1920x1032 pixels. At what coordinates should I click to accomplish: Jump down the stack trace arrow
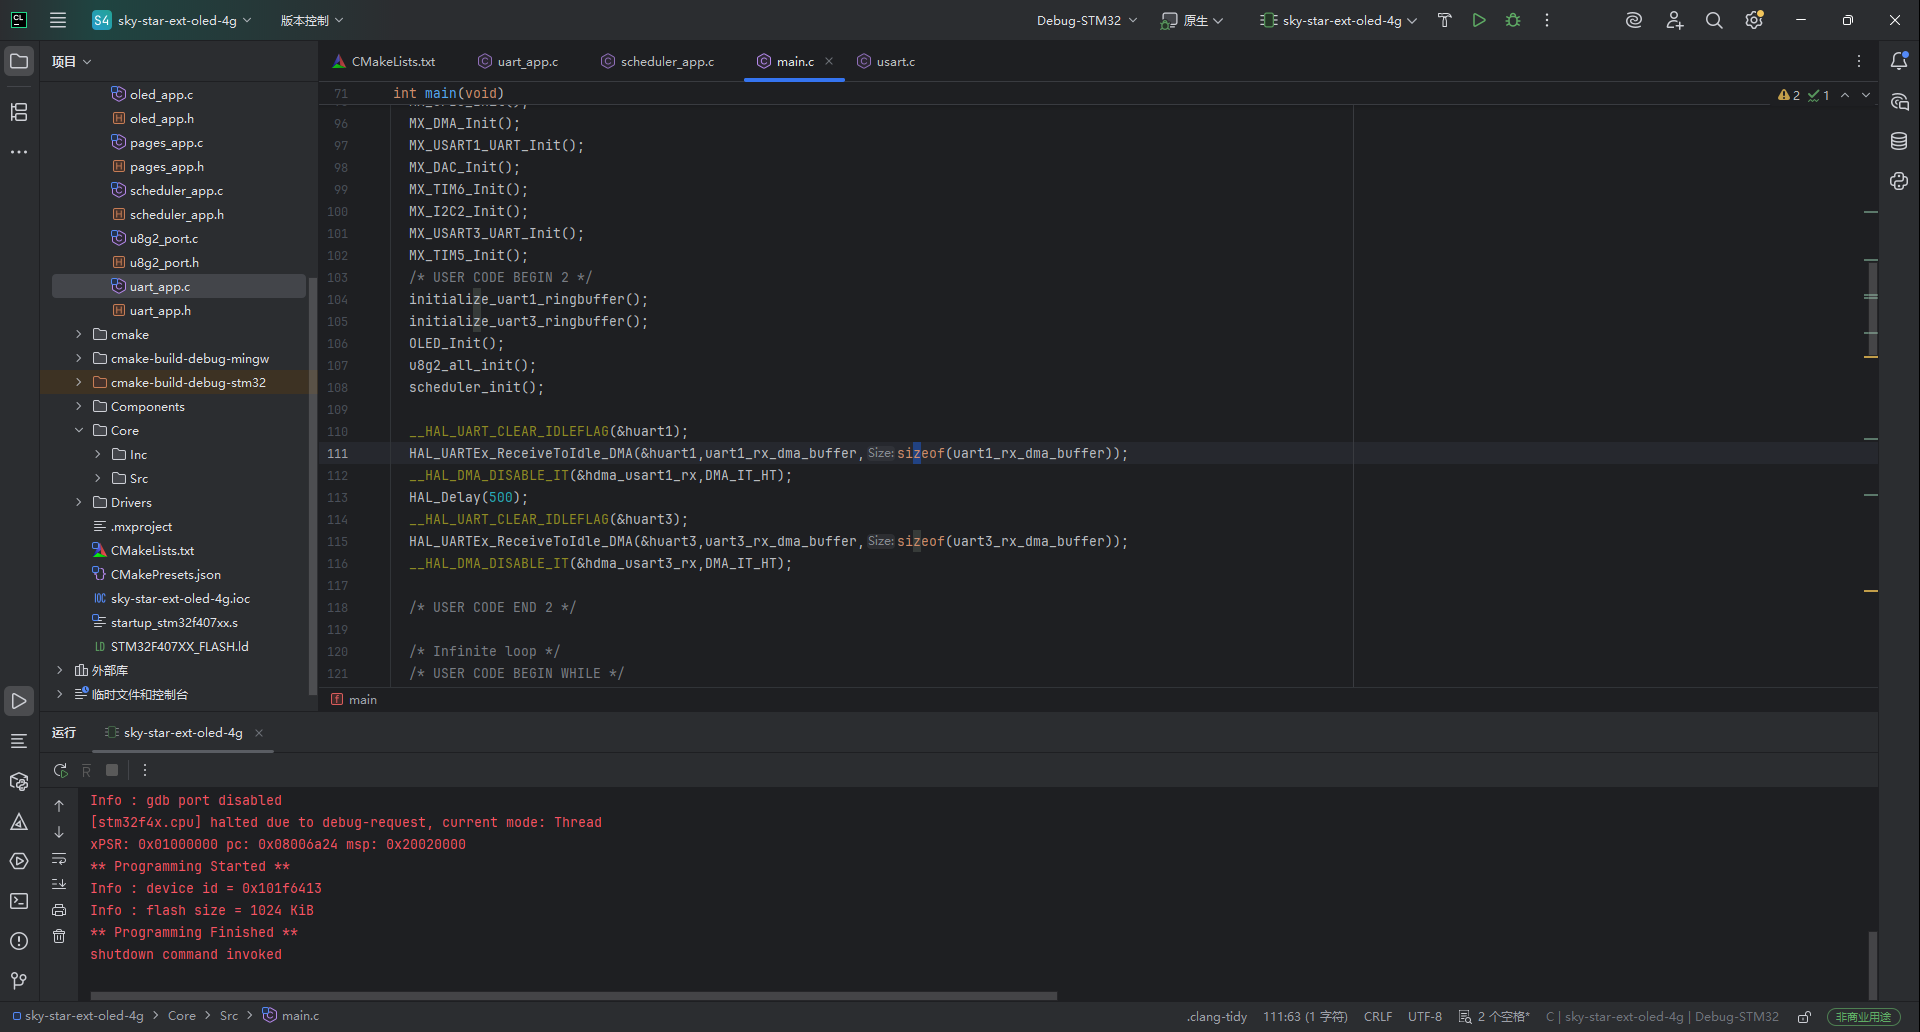(59, 832)
